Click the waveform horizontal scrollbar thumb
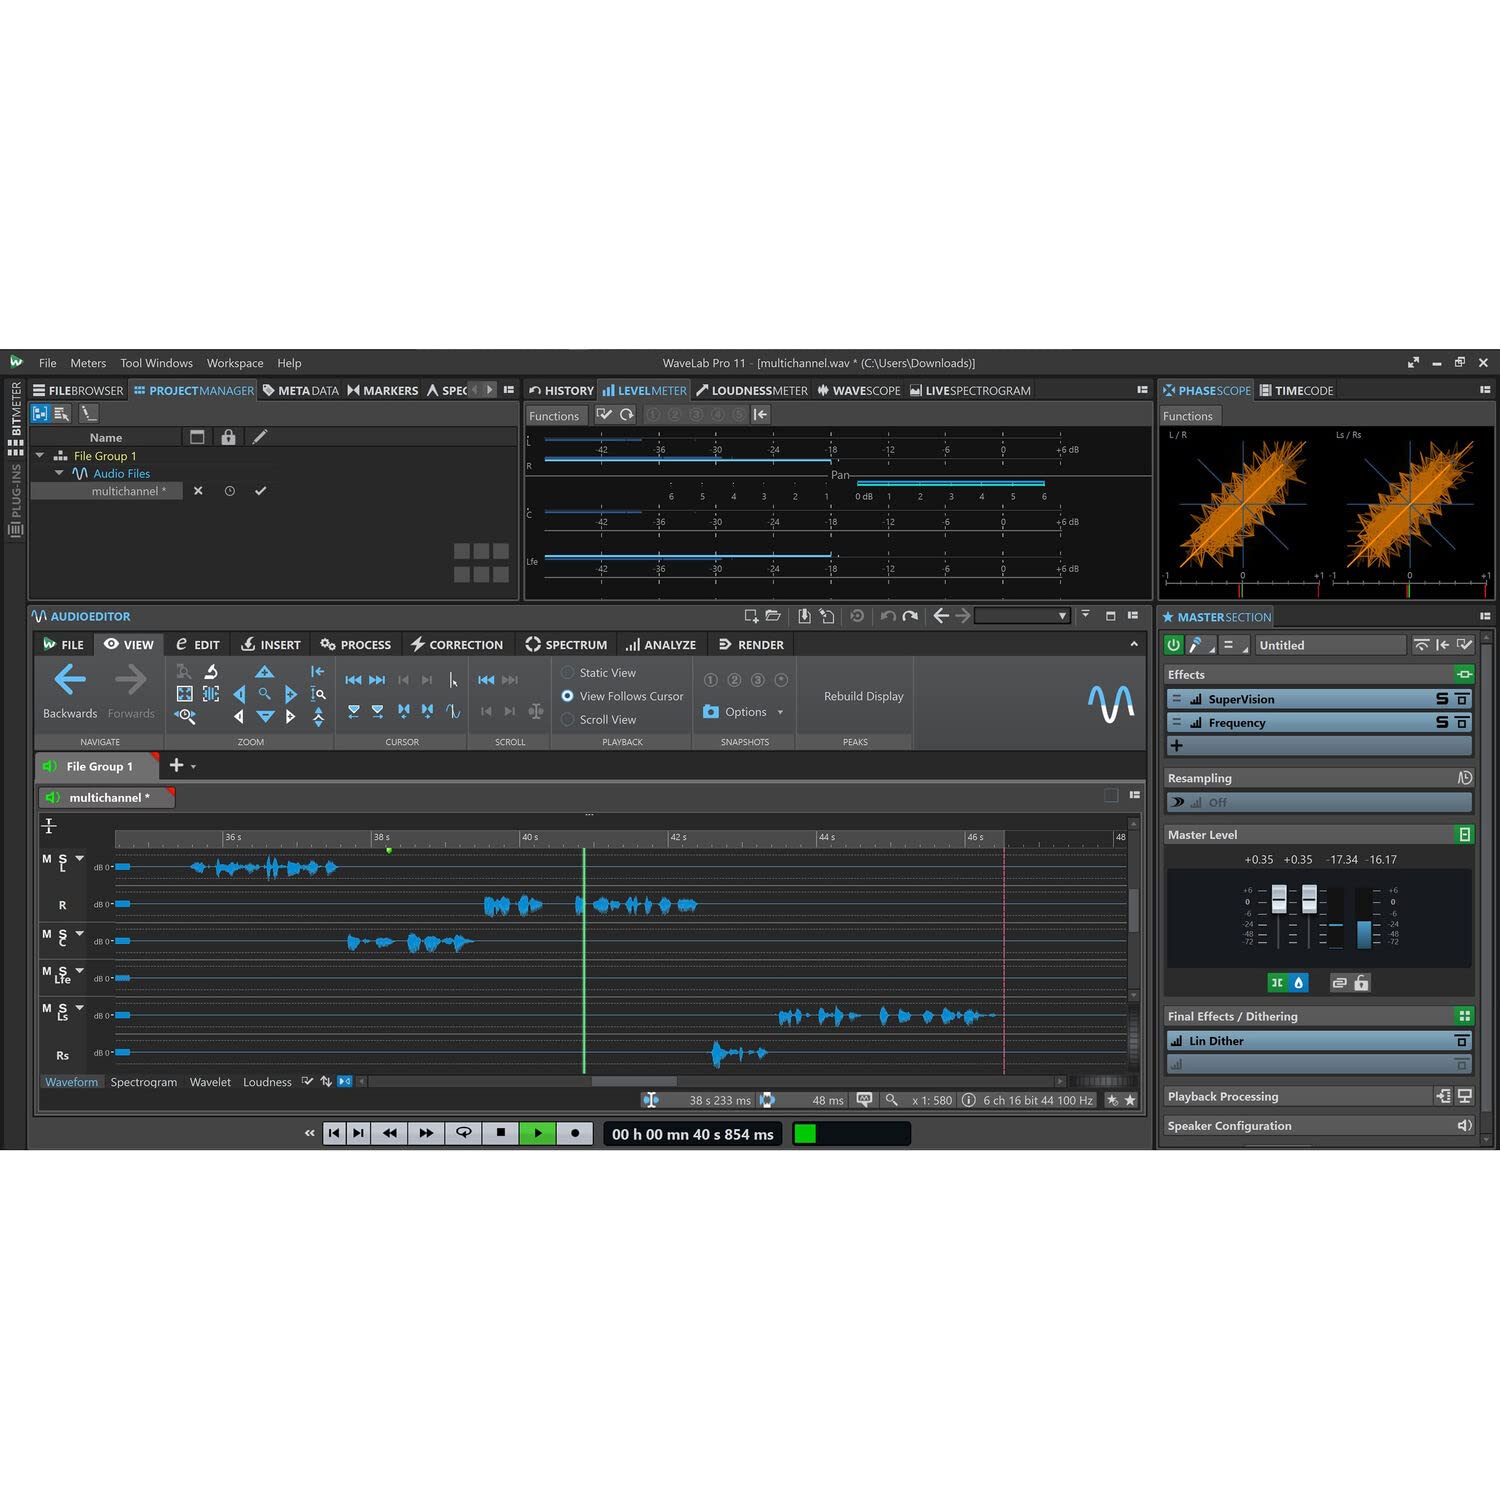The width and height of the screenshot is (1500, 1500). (x=634, y=1081)
